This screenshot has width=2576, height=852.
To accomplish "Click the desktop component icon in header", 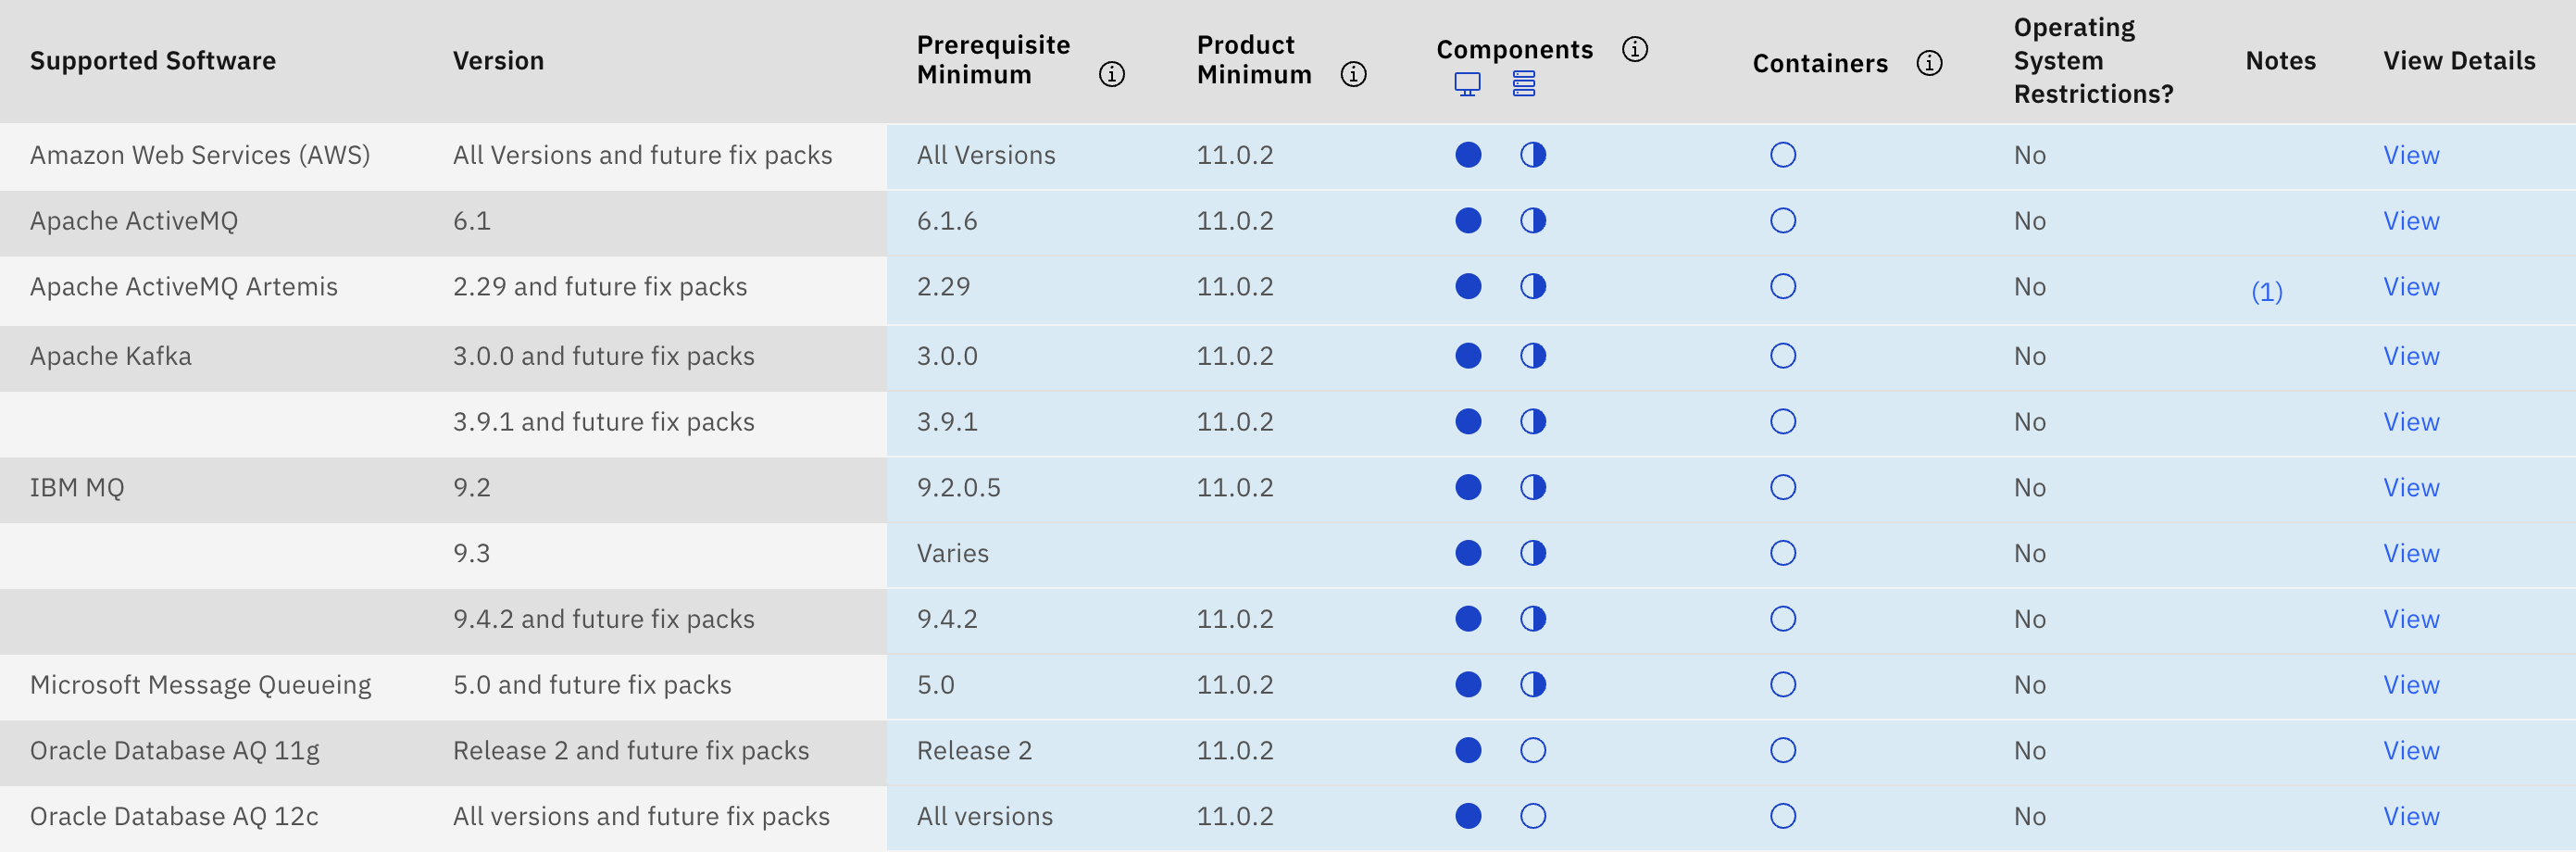I will pos(1467,84).
